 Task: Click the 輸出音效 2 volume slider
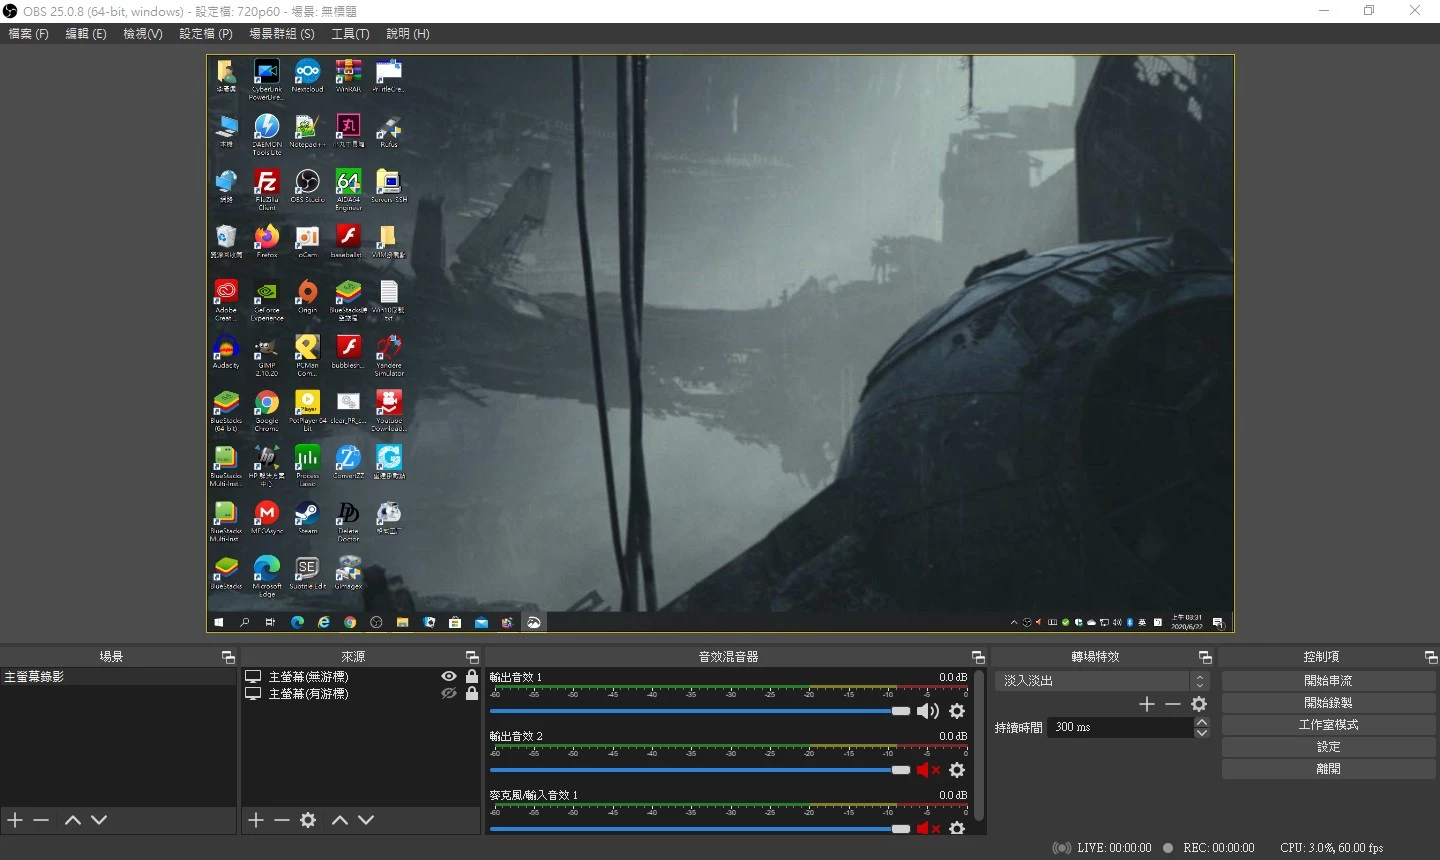[x=700, y=770]
